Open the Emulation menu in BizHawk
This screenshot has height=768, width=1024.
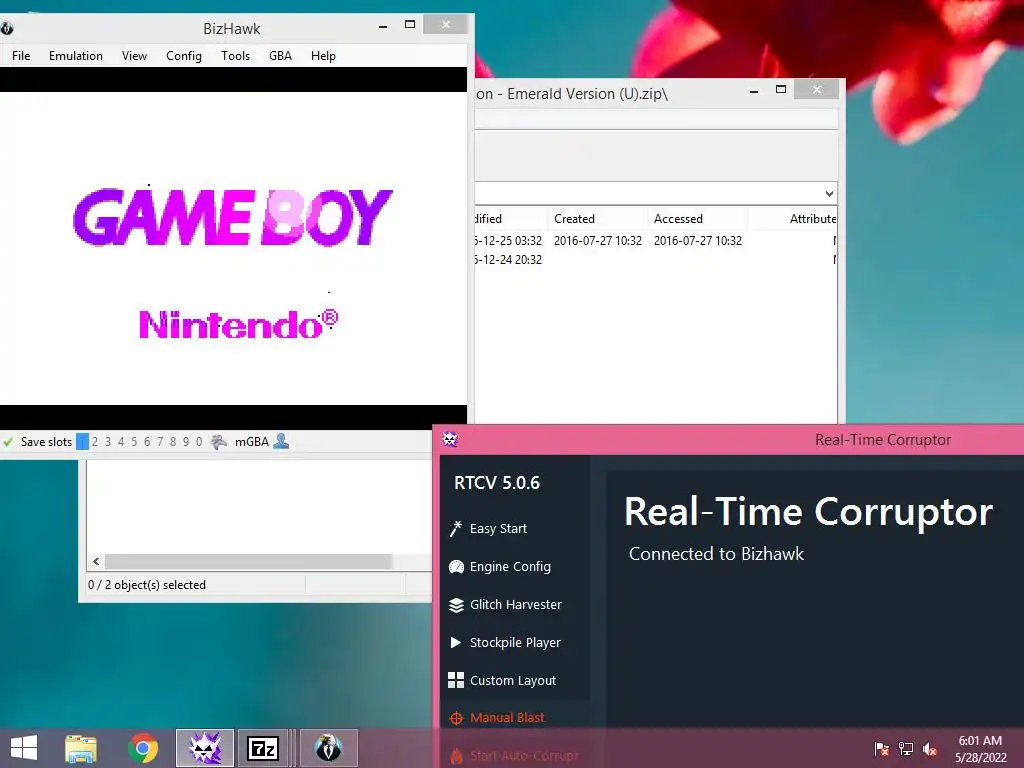(x=76, y=56)
